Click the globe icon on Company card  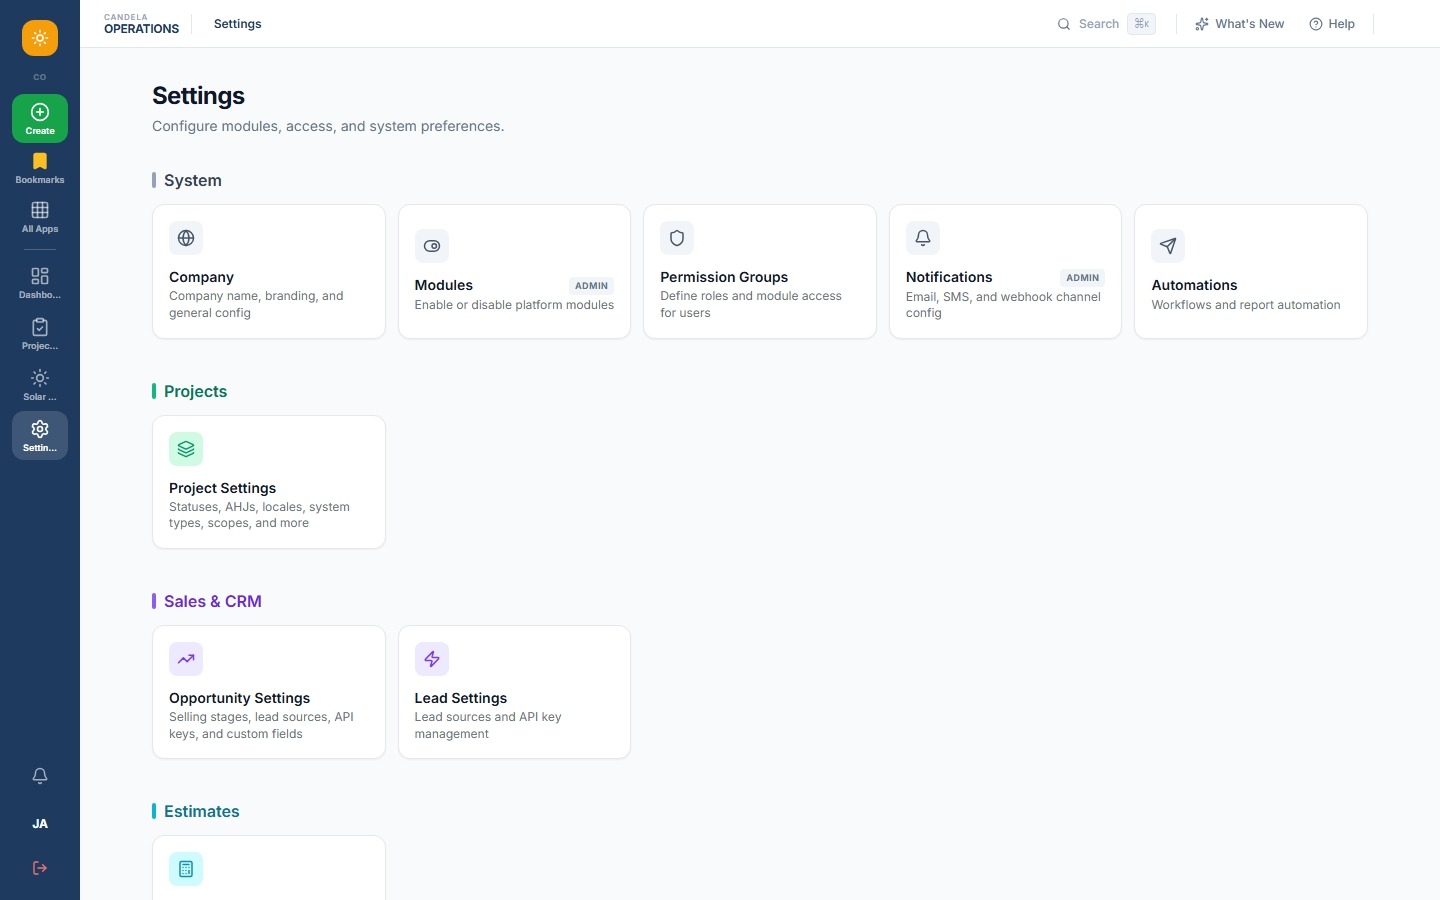[186, 238]
